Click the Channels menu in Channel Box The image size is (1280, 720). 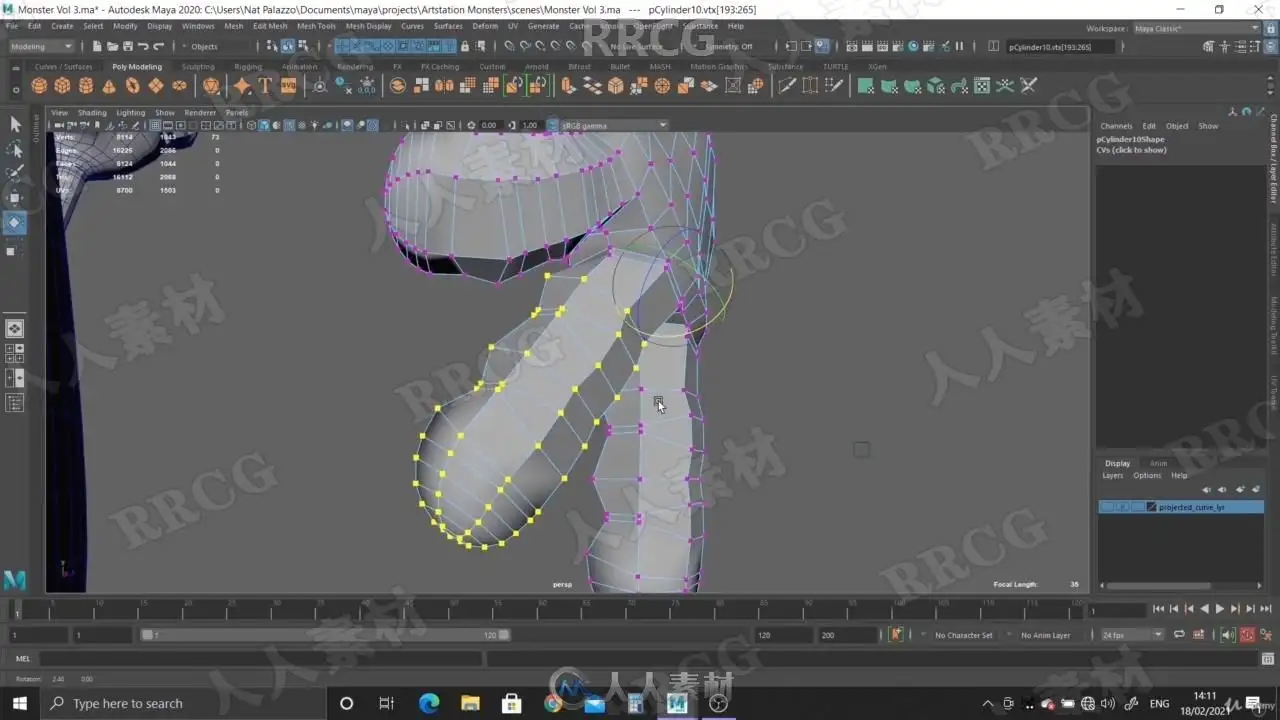click(1116, 126)
